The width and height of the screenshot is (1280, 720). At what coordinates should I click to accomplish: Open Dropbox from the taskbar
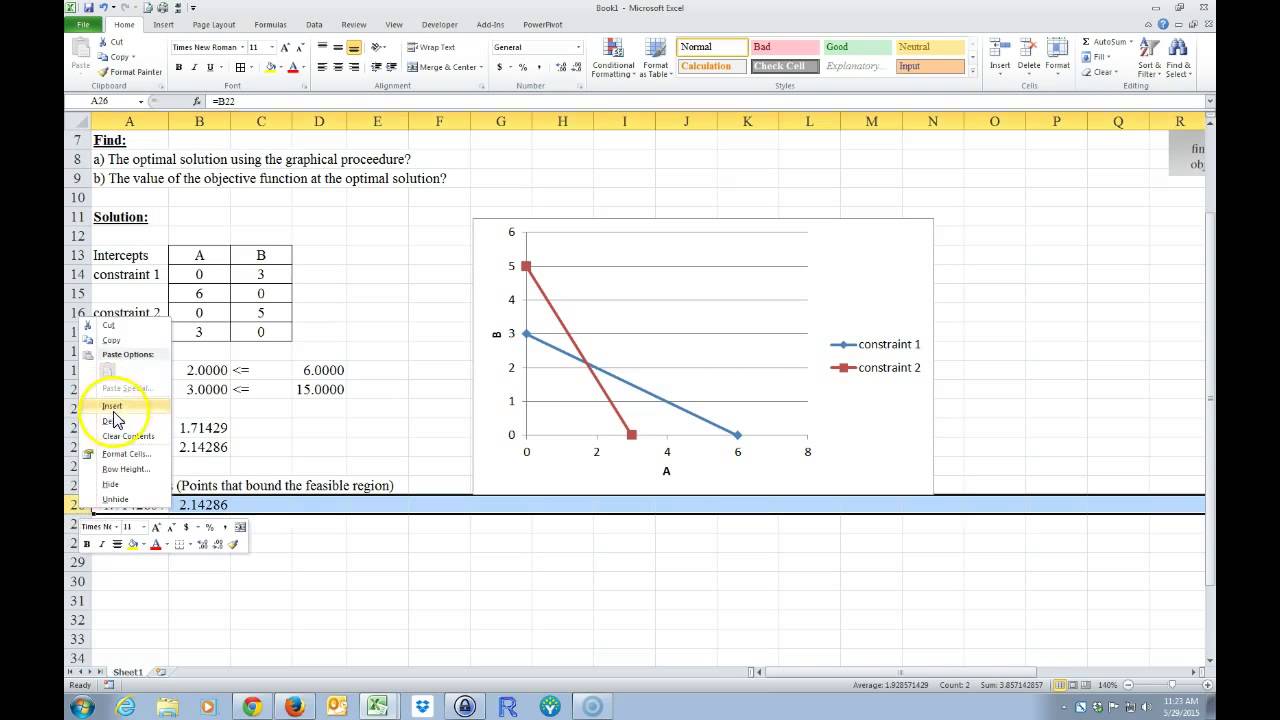pyautogui.click(x=422, y=706)
